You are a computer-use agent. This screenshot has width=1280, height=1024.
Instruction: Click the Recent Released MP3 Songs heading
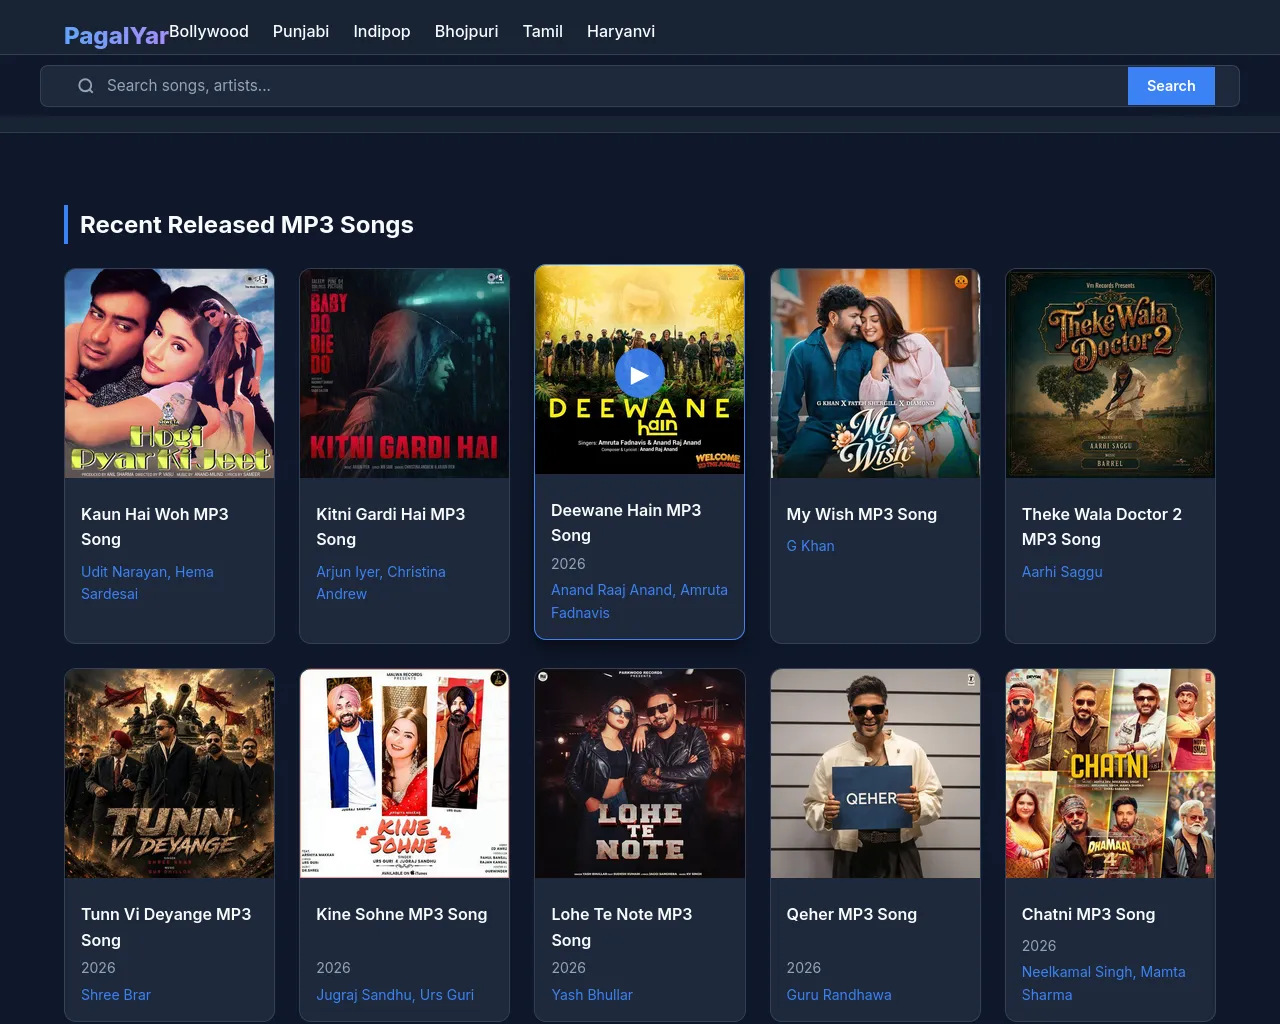(x=247, y=225)
